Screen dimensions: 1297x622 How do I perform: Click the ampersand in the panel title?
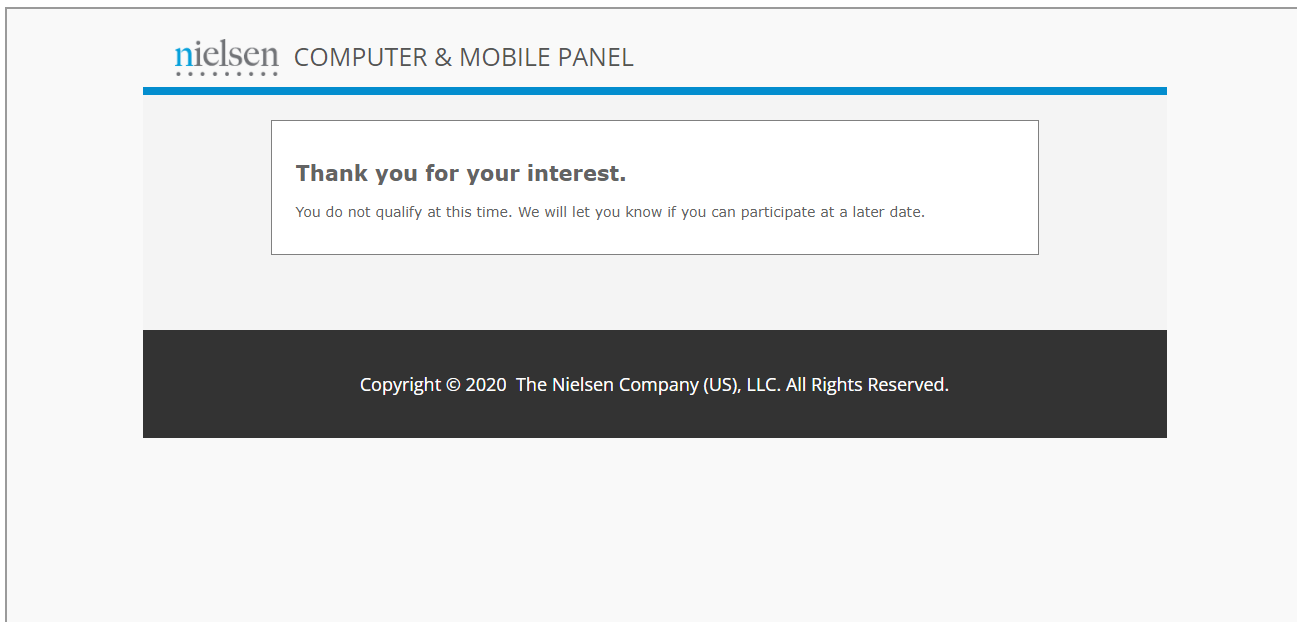[x=443, y=57]
